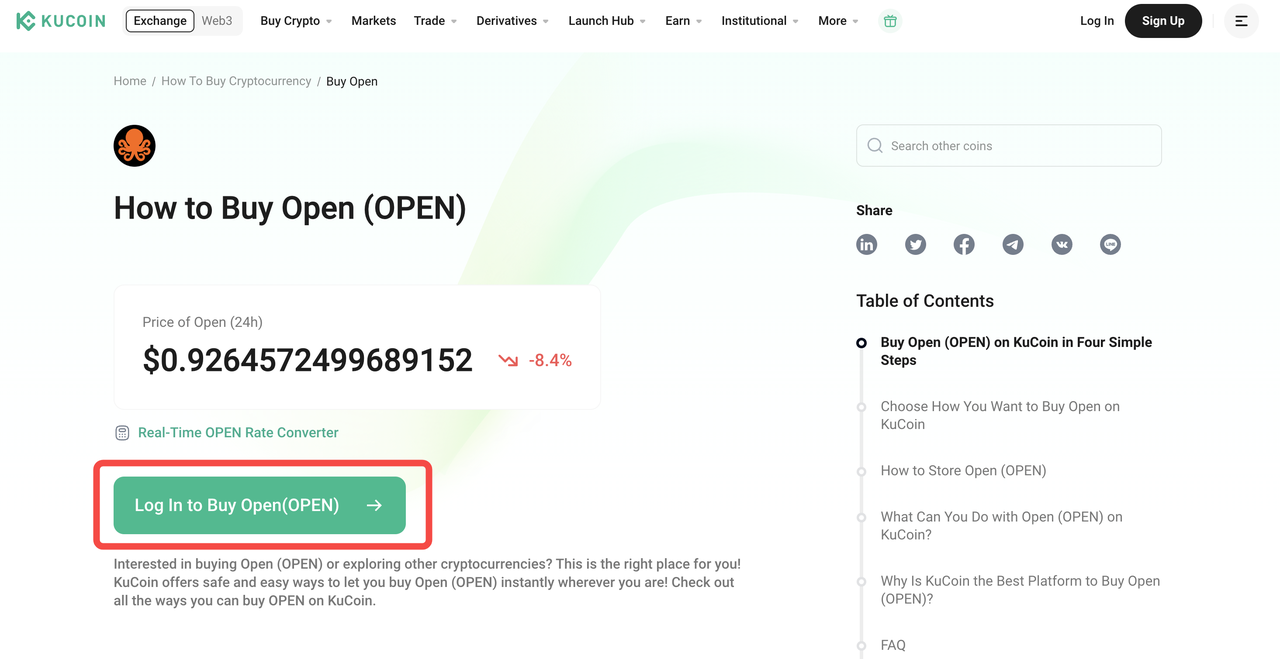Open the Earn dropdown menu
The height and width of the screenshot is (659, 1280).
pyautogui.click(x=684, y=21)
